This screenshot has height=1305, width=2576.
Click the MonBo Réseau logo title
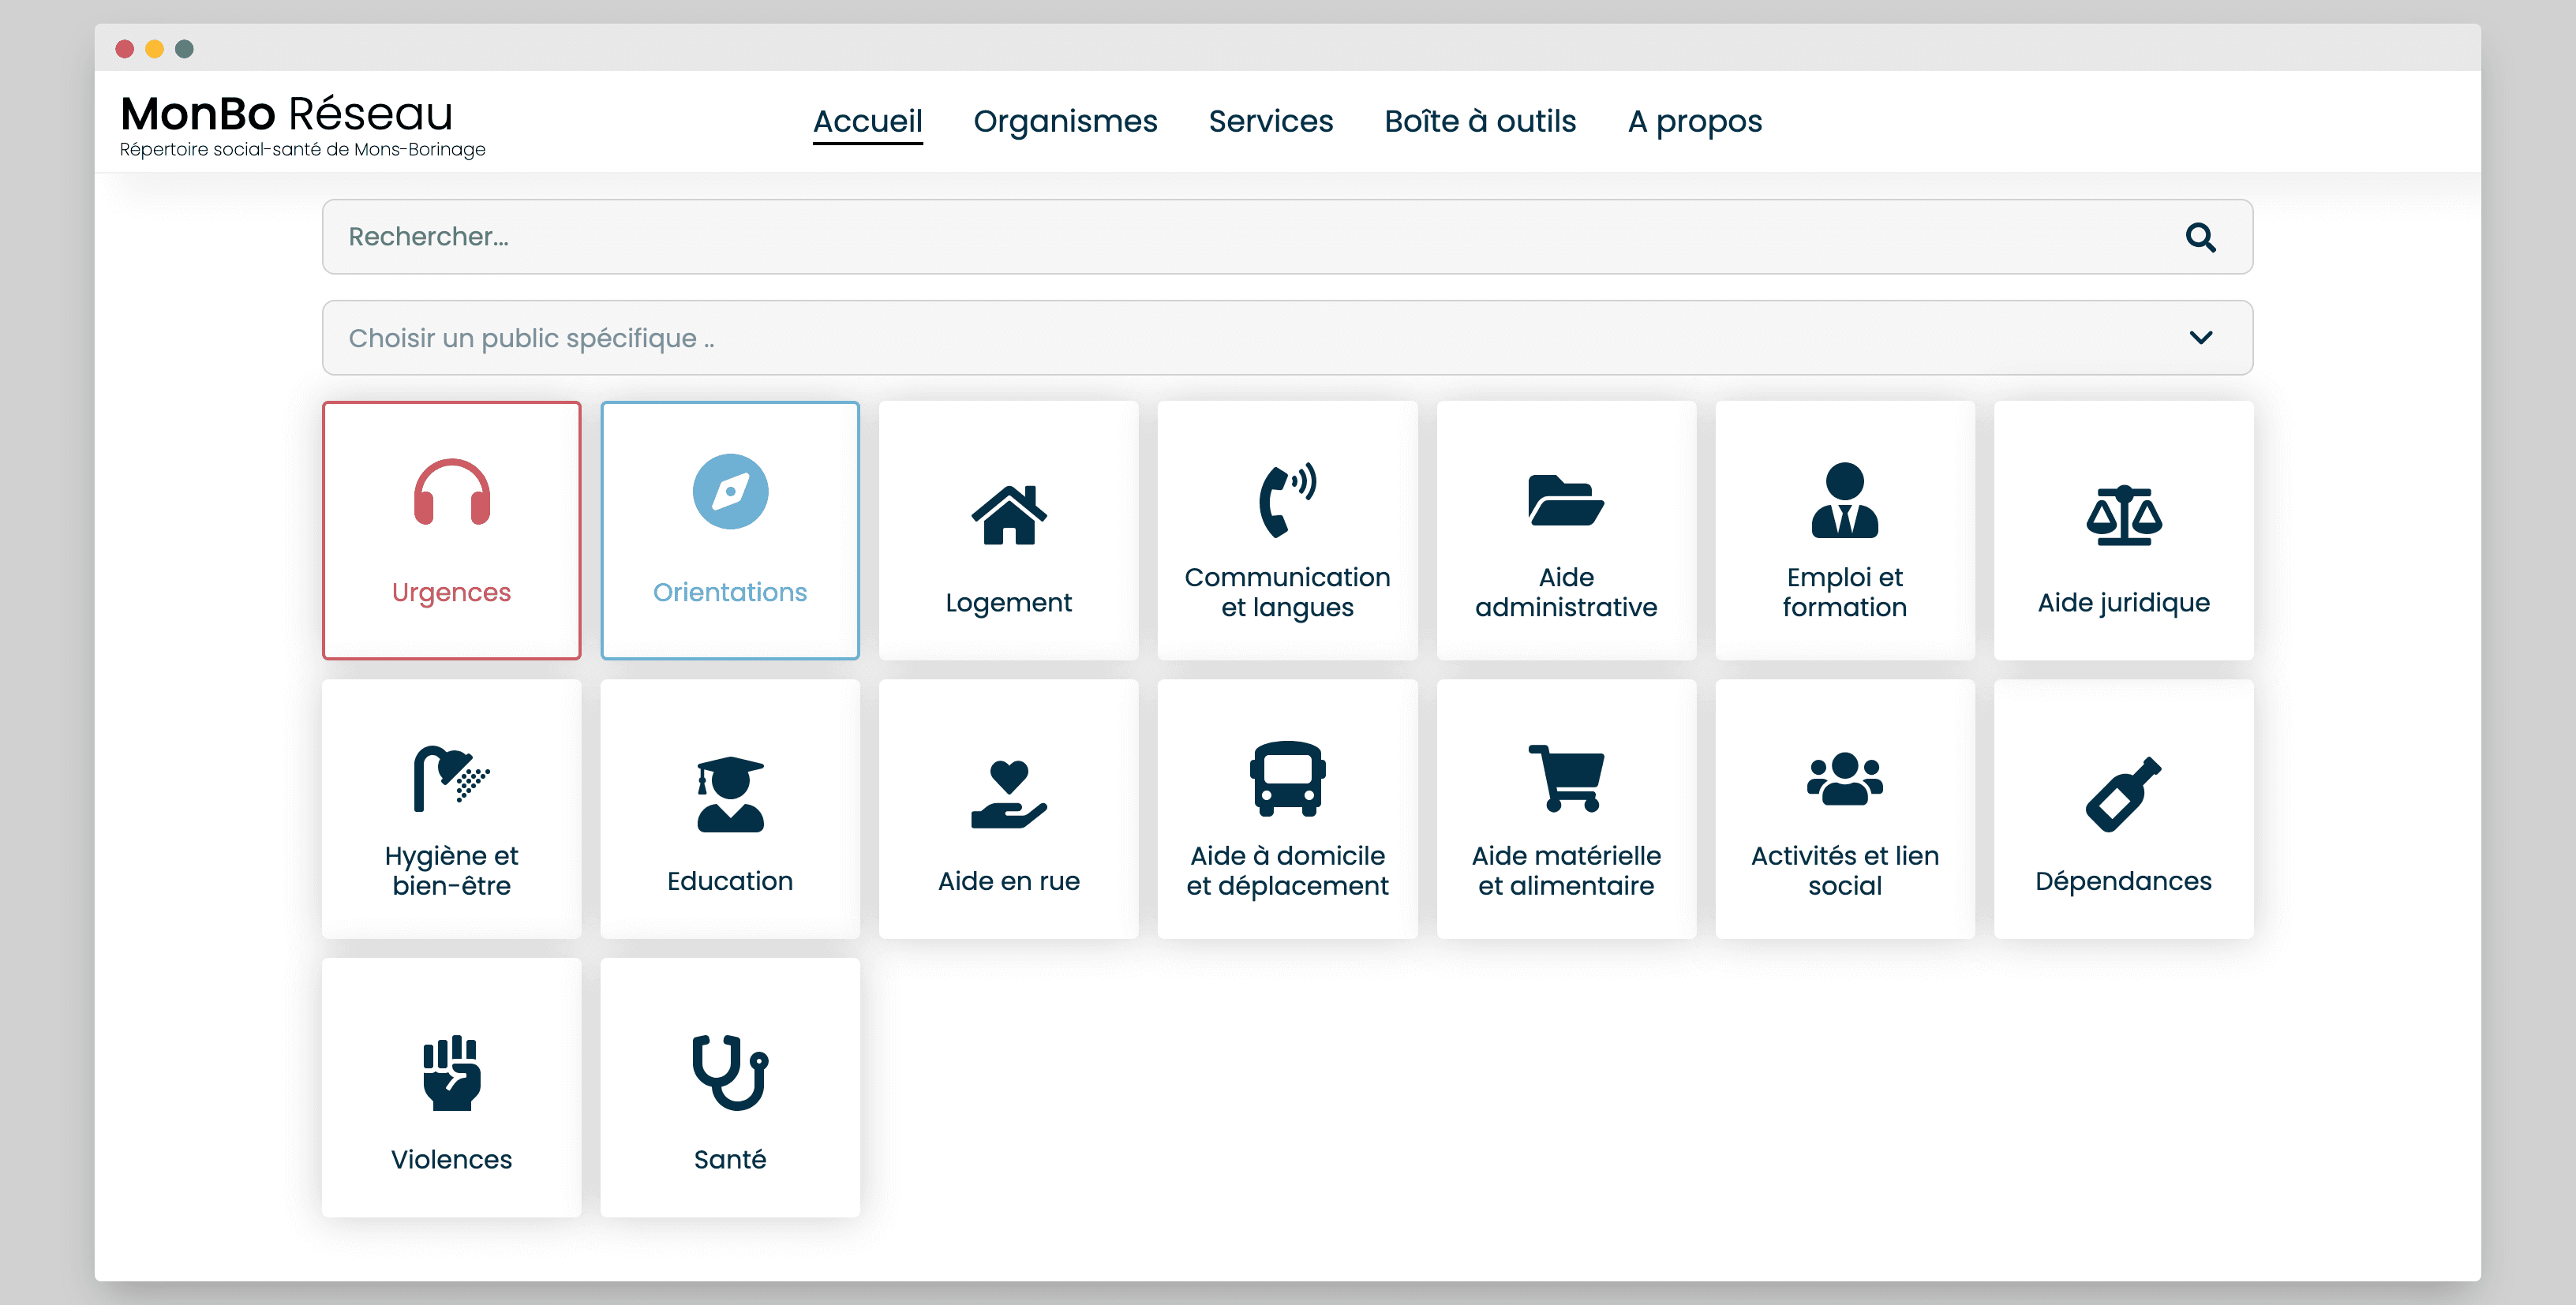287,114
